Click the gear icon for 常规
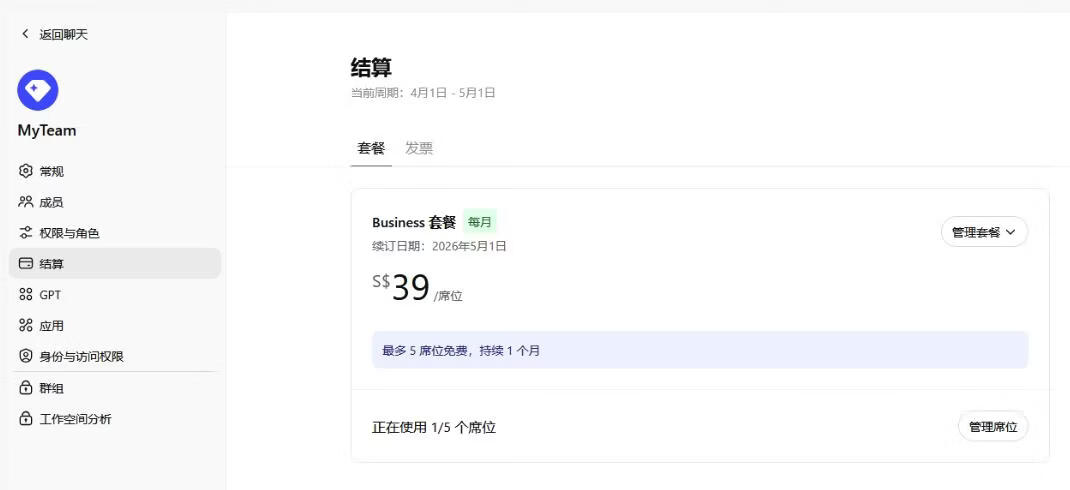The height and width of the screenshot is (490, 1070). tap(26, 171)
